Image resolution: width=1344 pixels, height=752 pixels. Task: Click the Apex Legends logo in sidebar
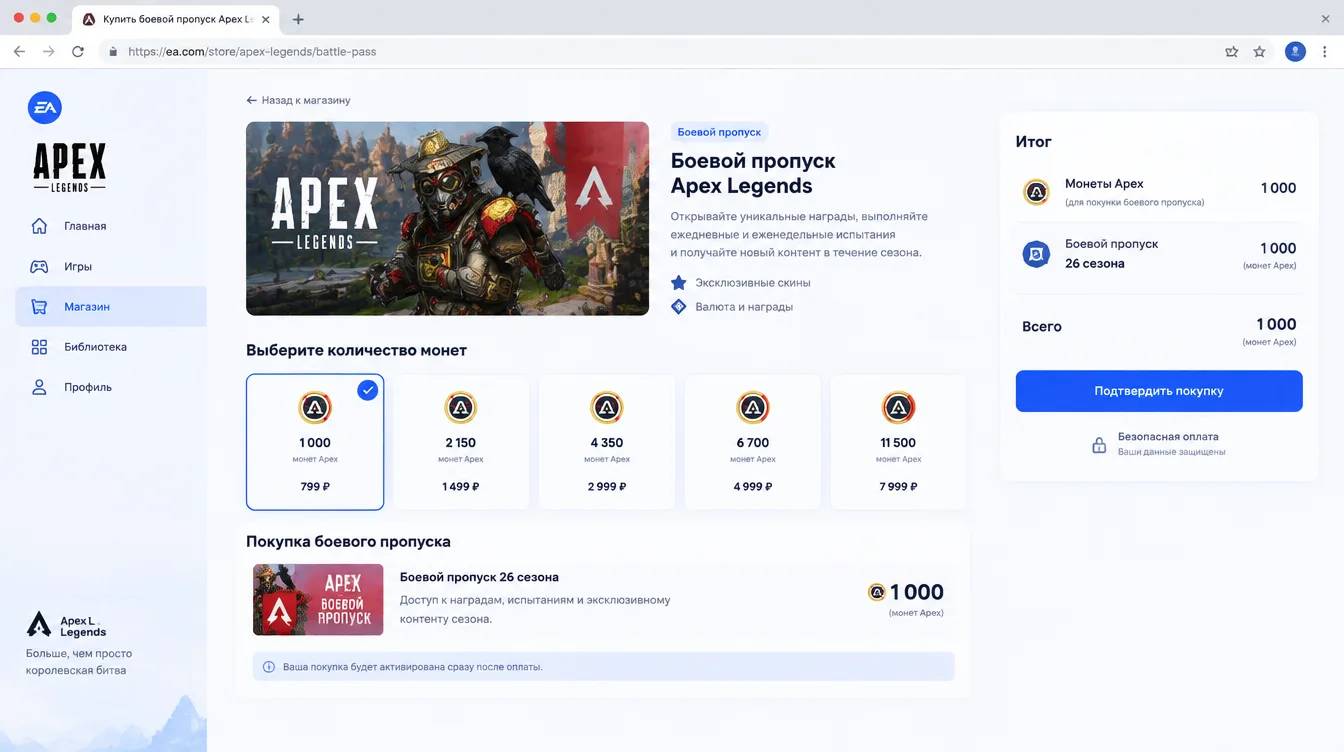click(69, 167)
